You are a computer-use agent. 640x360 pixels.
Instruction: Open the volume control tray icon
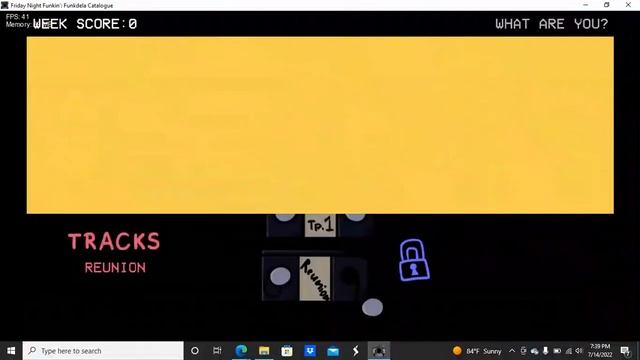pos(579,351)
